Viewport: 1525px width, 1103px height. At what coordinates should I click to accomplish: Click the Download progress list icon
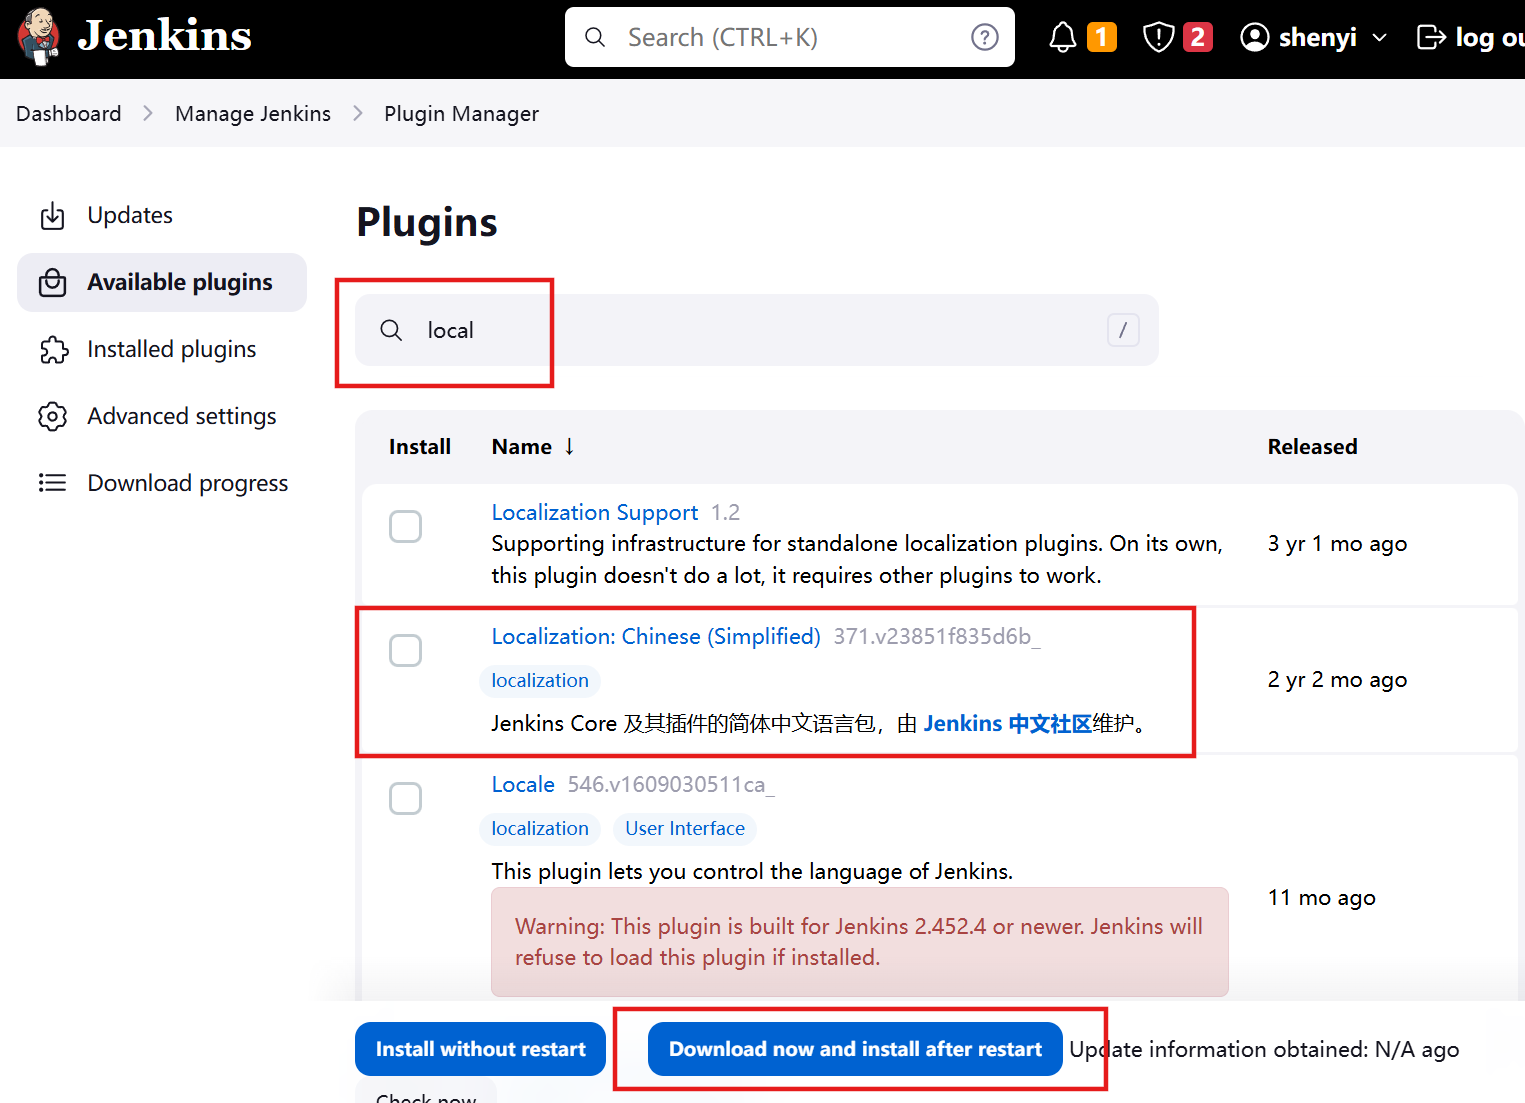coord(52,483)
